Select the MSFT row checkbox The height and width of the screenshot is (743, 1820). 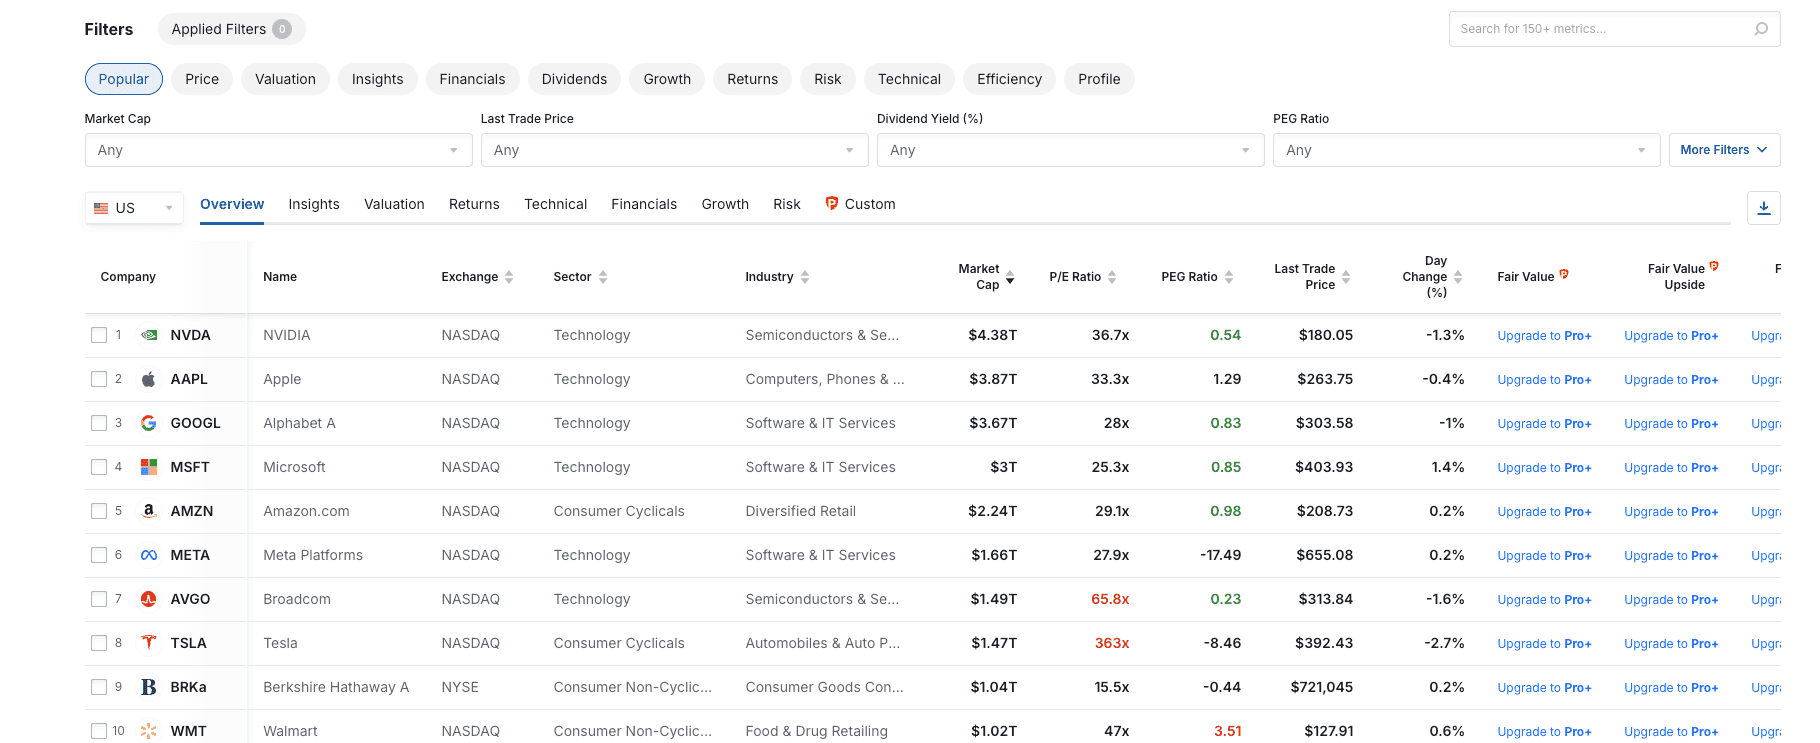[99, 467]
